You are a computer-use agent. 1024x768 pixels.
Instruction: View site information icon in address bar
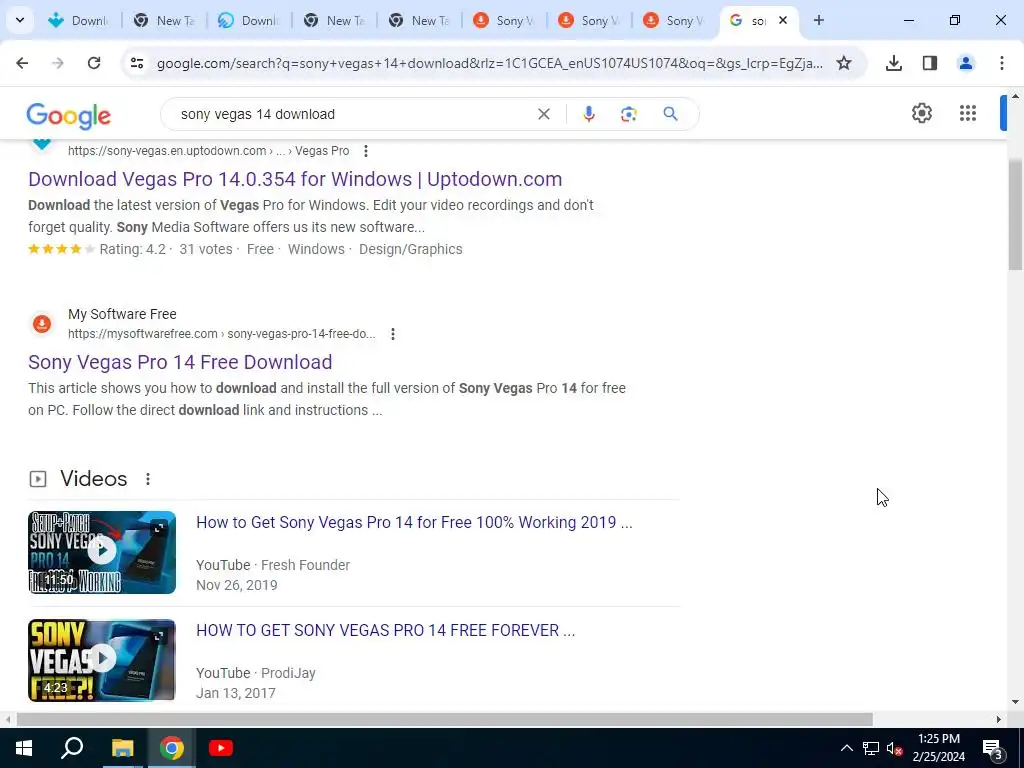137,63
